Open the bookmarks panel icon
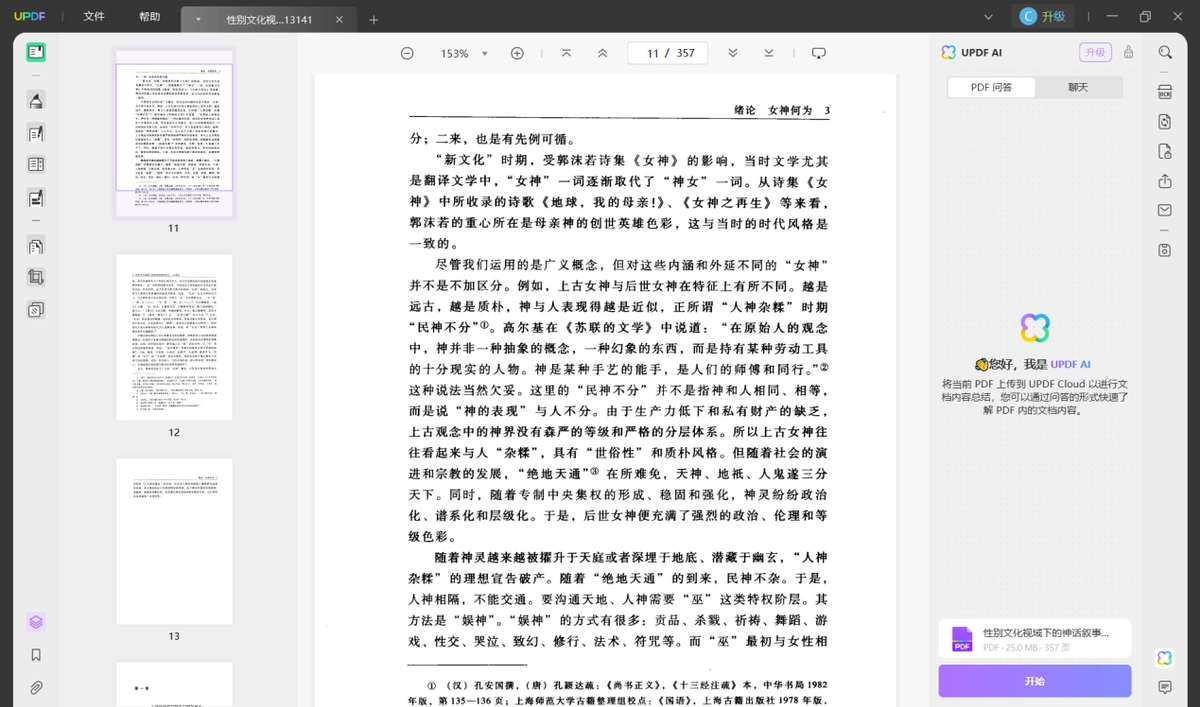 point(36,655)
